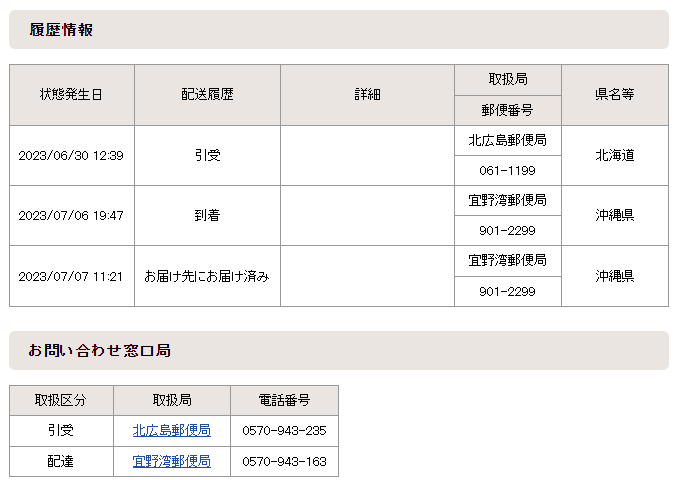The image size is (674, 480).
Task: Click the 北海道 prefecture cell
Action: [614, 156]
